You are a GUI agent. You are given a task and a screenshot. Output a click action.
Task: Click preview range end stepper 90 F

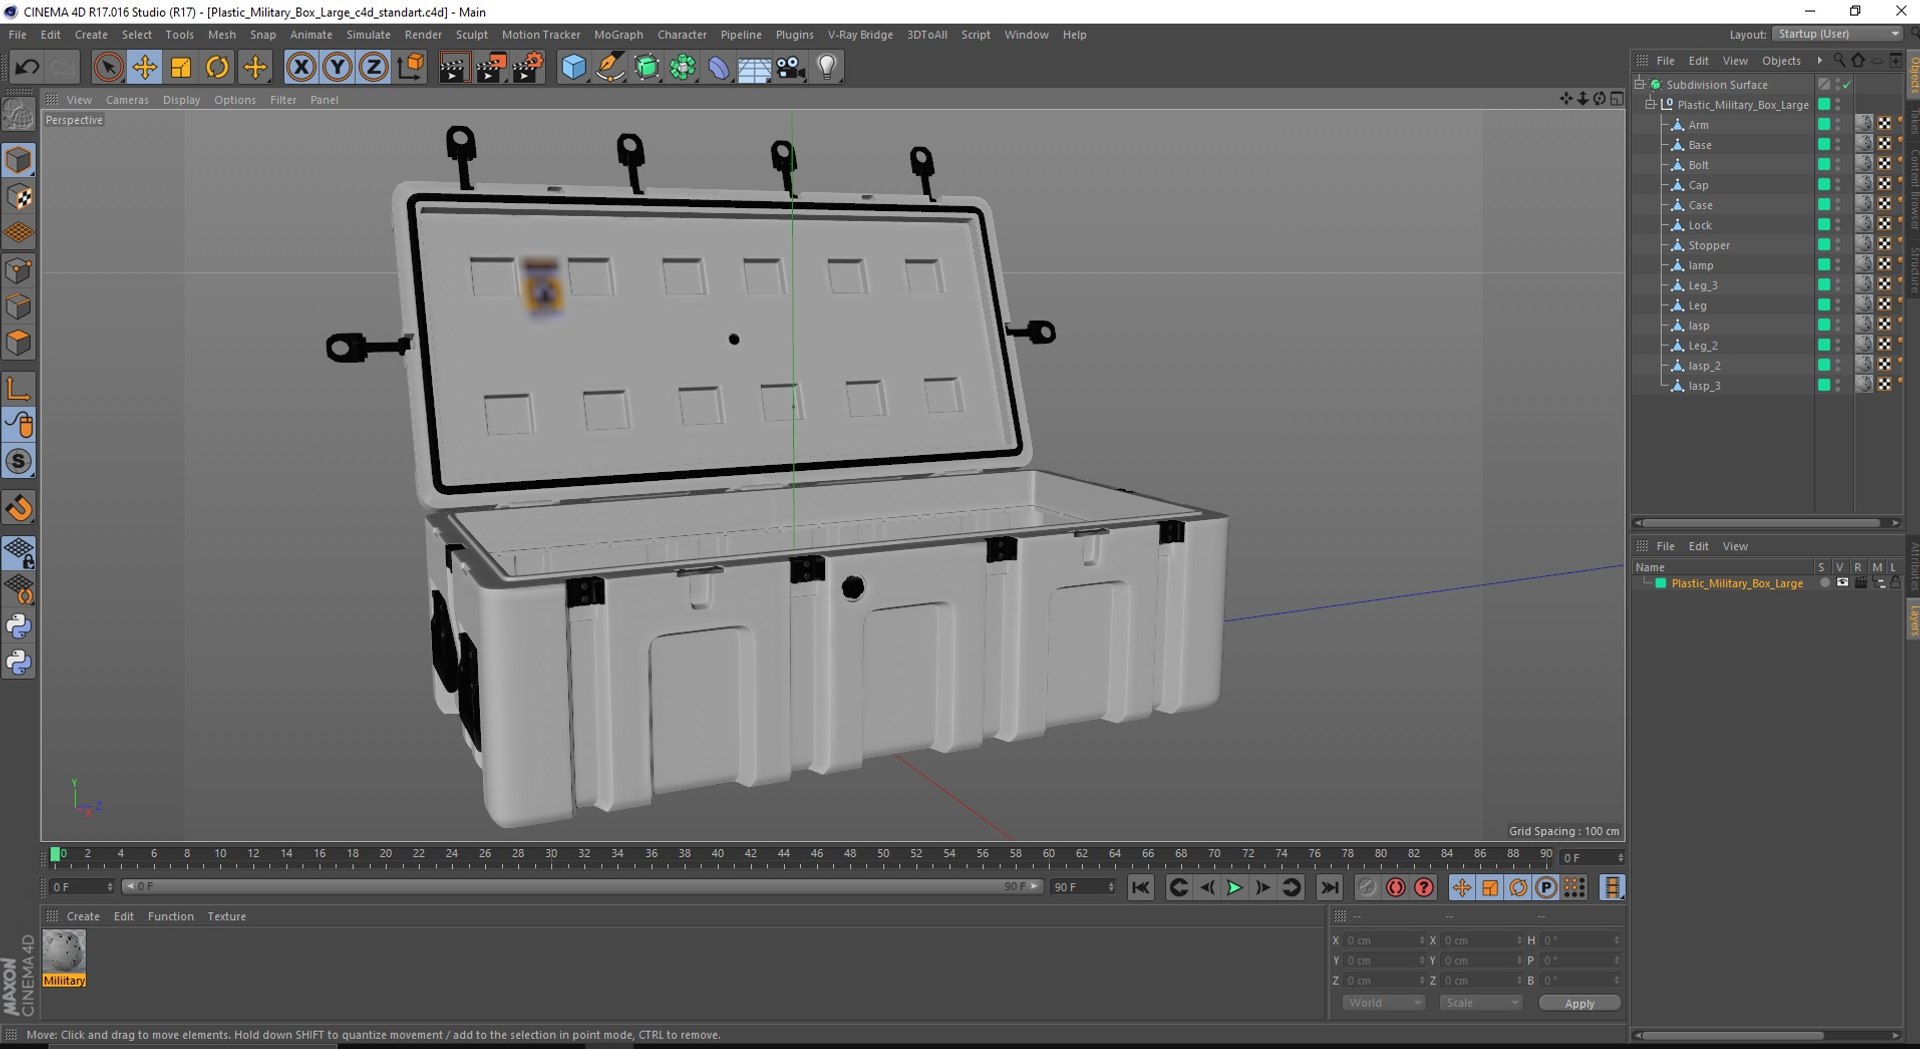click(1111, 887)
